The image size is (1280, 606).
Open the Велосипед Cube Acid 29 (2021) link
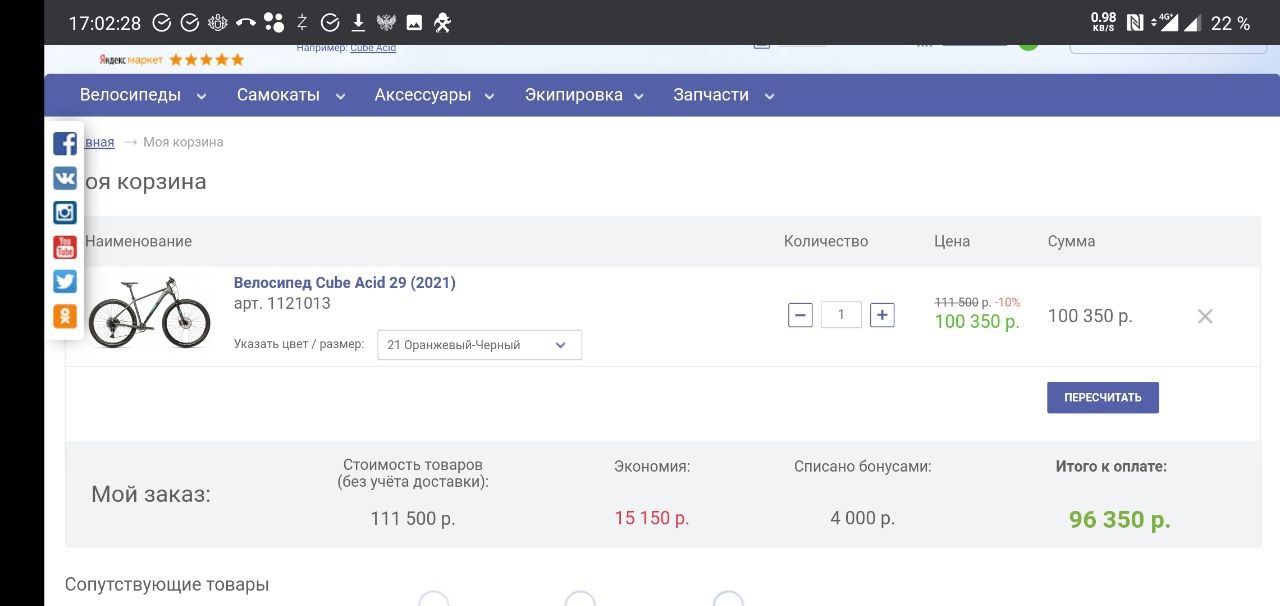(345, 283)
